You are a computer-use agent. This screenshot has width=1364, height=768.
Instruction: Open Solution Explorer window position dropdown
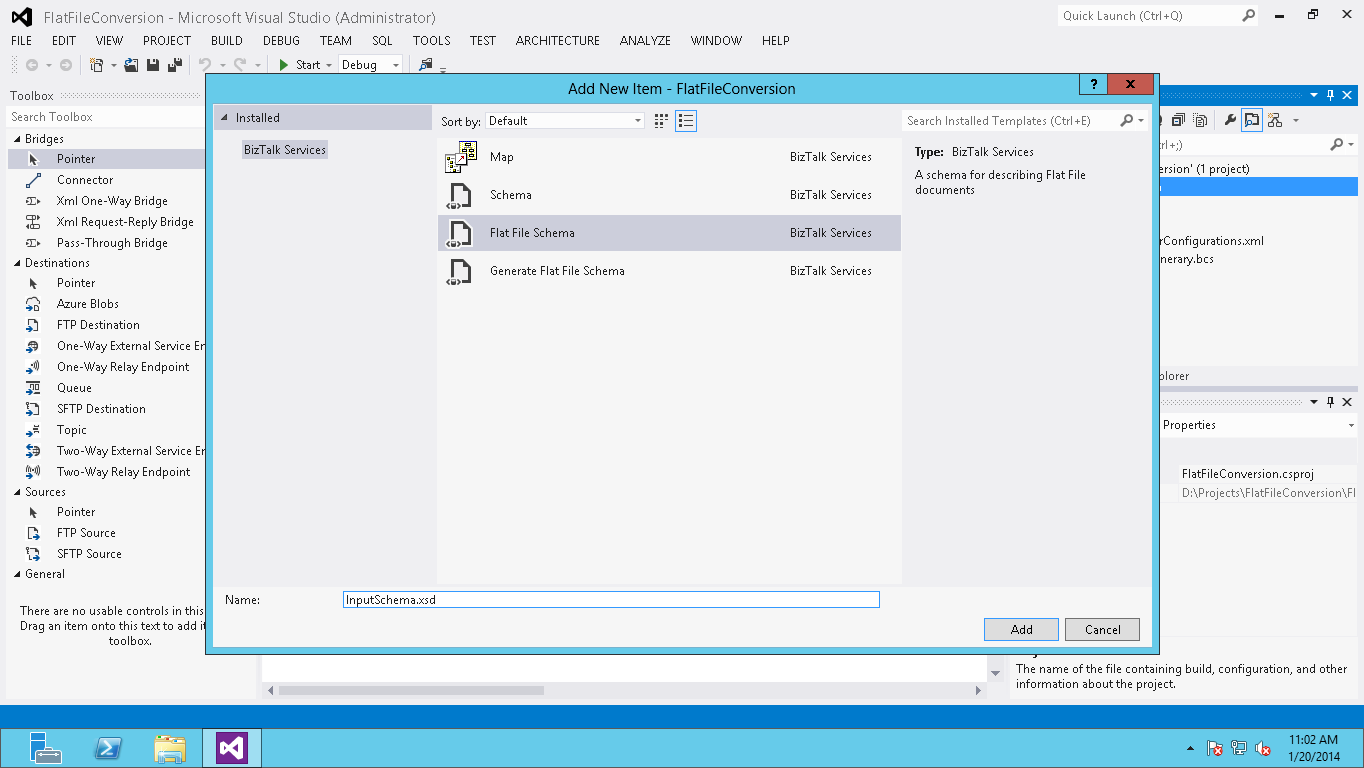[x=1314, y=95]
